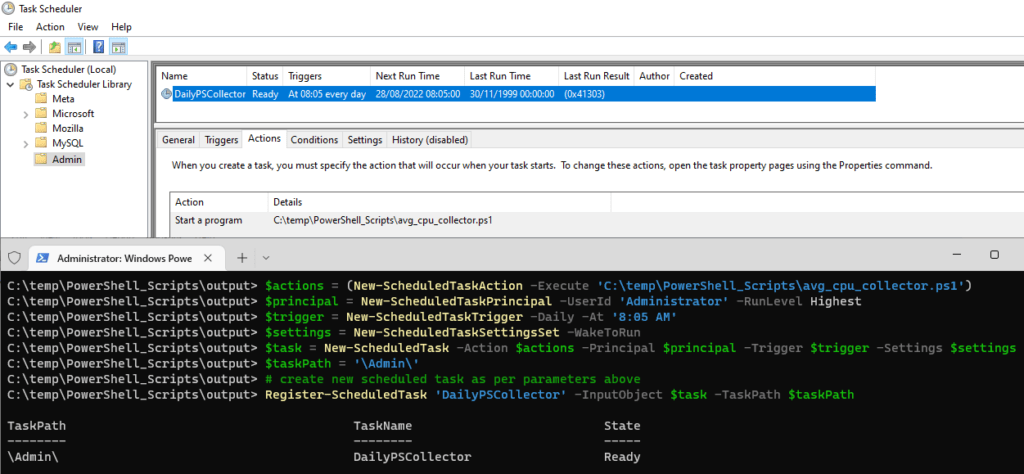Select Task Scheduler Library in tree
Viewport: 1024px width, 474px height.
tap(84, 84)
